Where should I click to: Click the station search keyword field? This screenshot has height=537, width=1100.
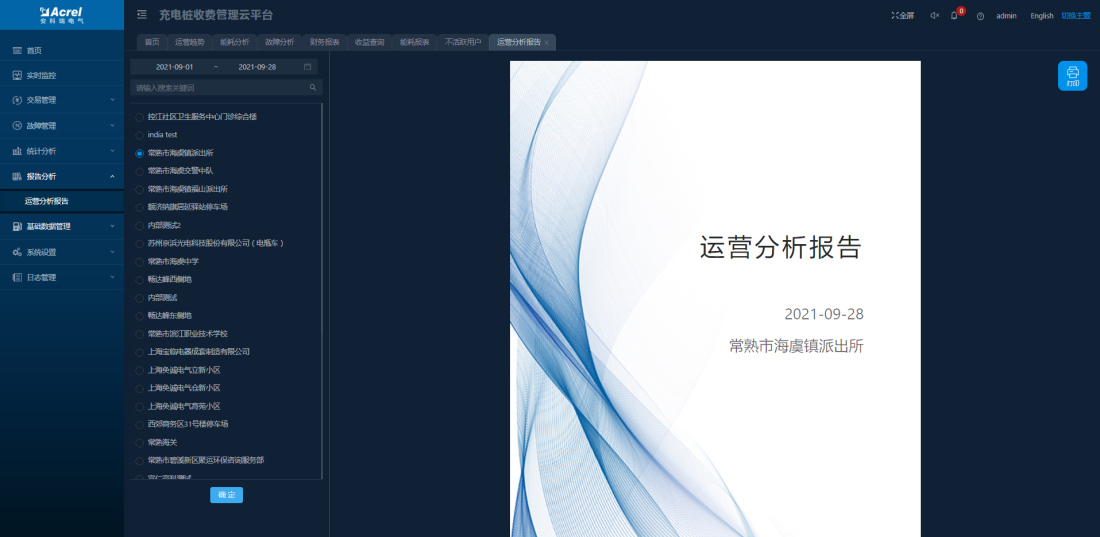(x=220, y=88)
